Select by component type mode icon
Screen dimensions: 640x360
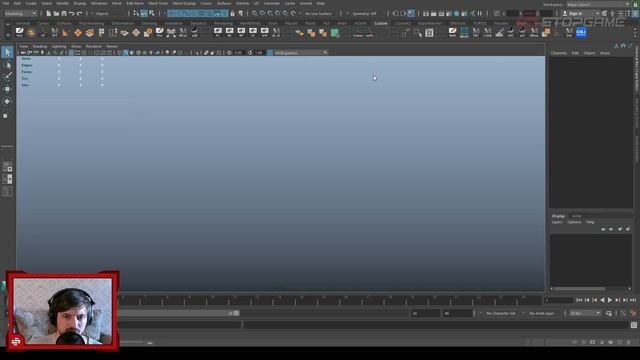[x=151, y=13]
